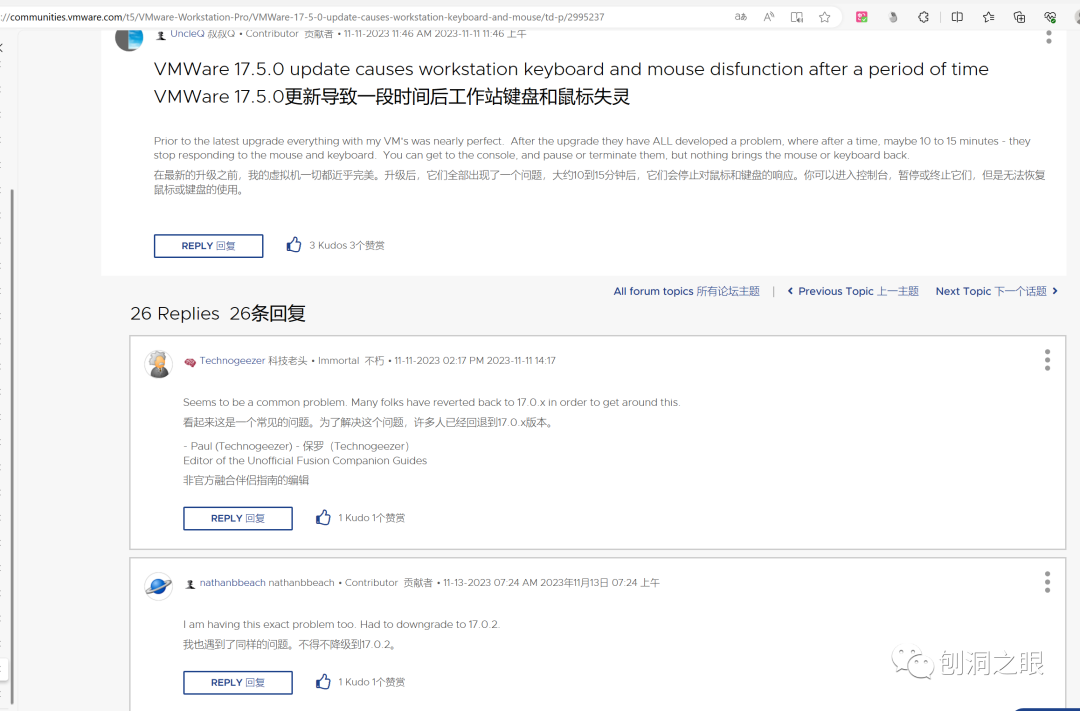Open the favorites list icon

(989, 17)
